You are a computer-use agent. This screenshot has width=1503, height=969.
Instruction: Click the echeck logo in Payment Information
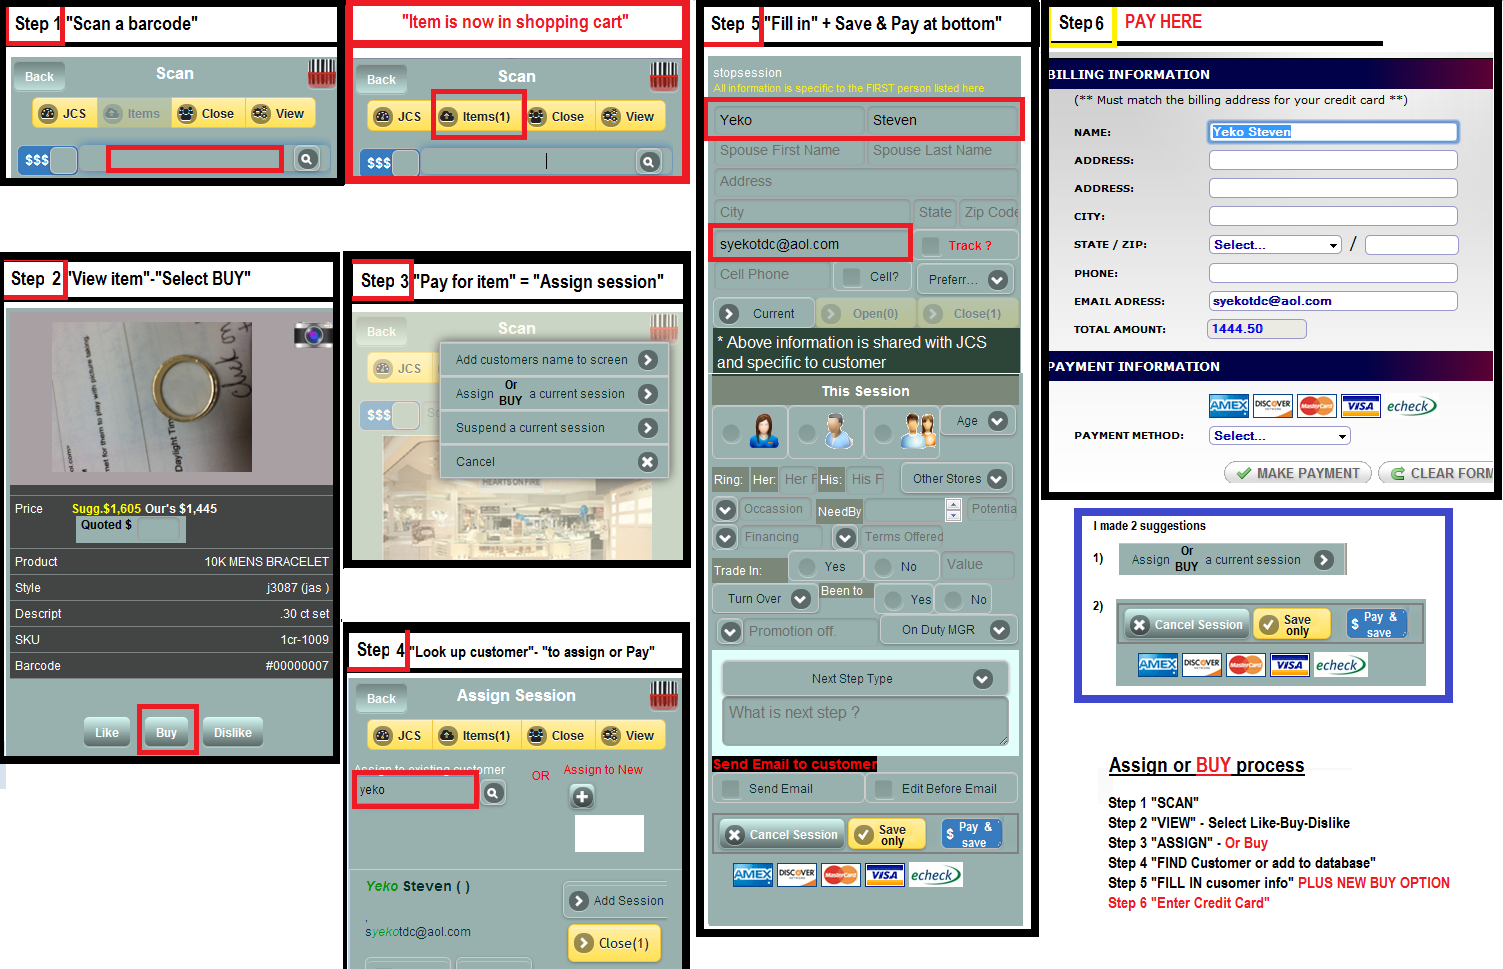(1411, 406)
